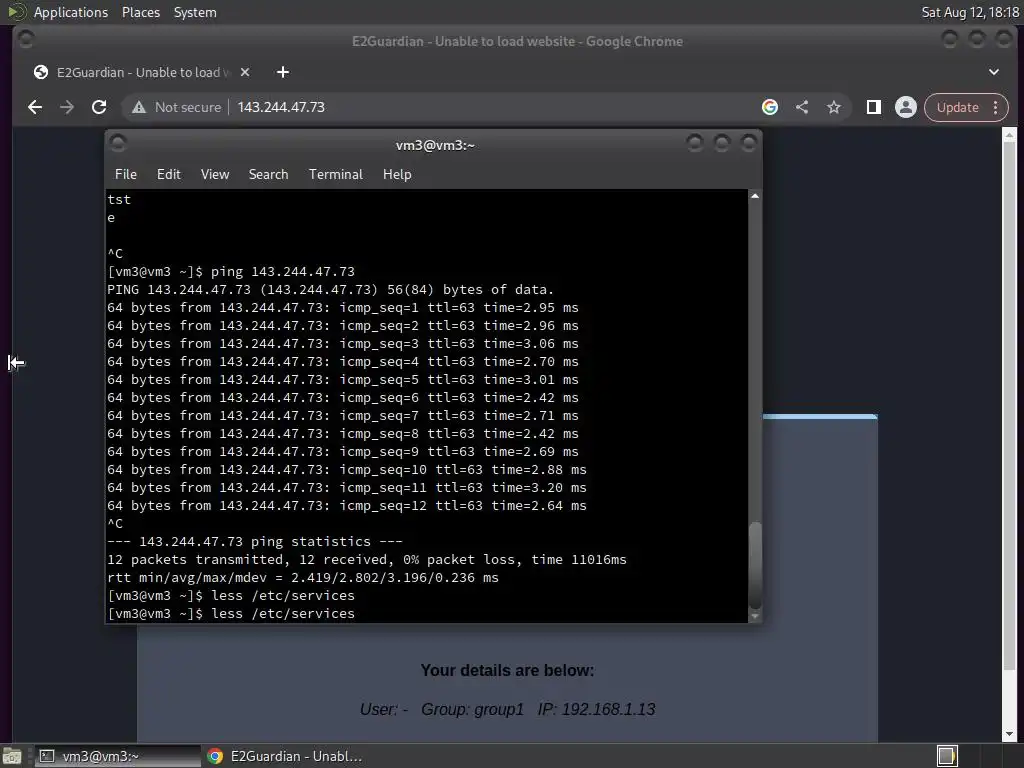Open the Chrome profile avatar
This screenshot has height=768, width=1024.
tap(906, 107)
